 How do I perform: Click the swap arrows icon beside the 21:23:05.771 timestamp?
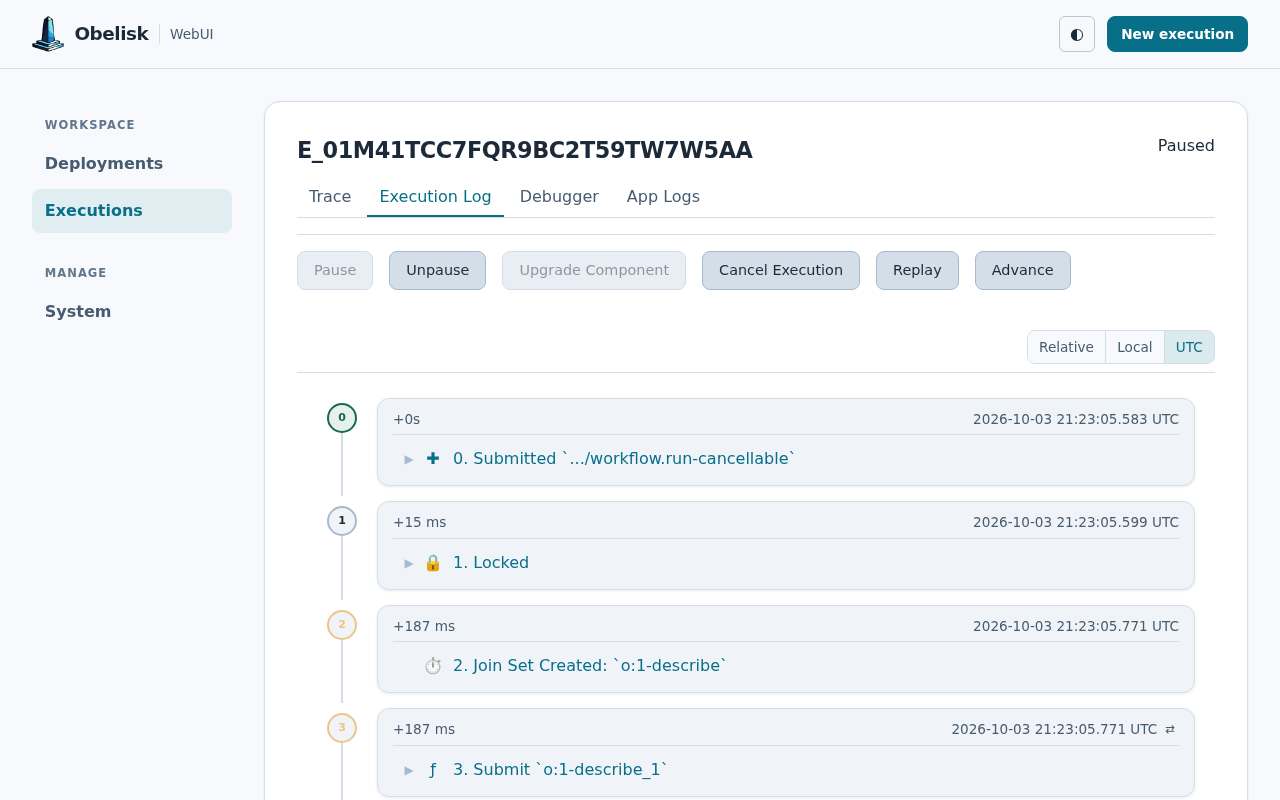click(1170, 729)
